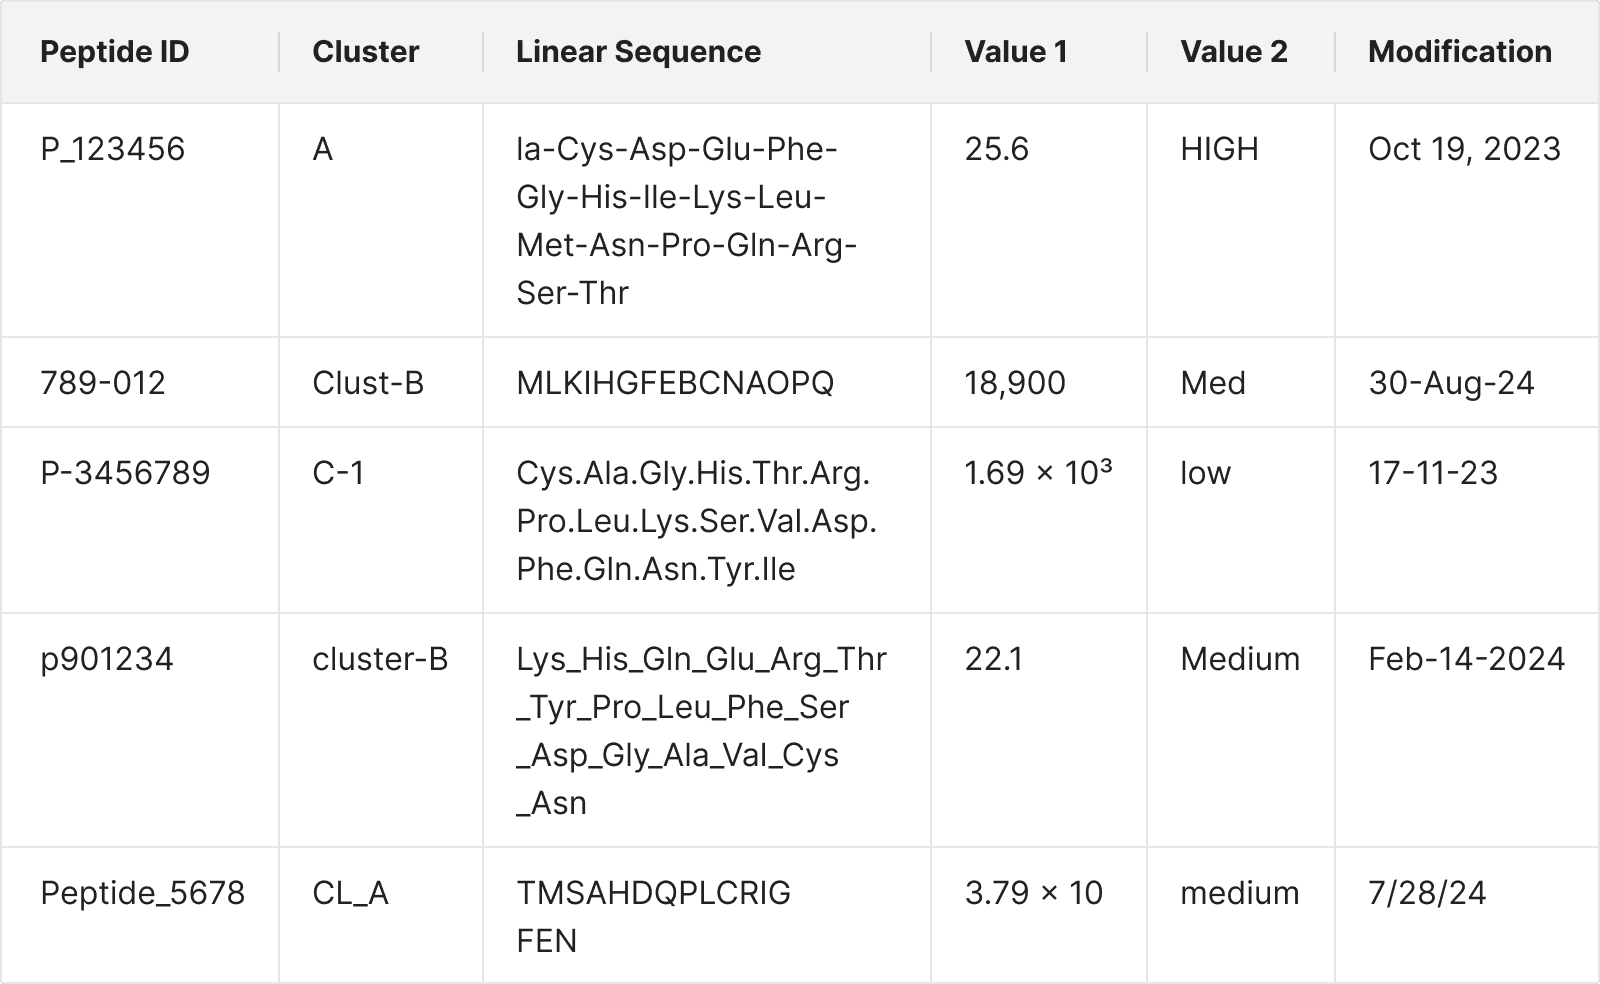
Task: Select the MLKIHGFEBCNAOPQ sequence cell
Action: click(x=675, y=383)
